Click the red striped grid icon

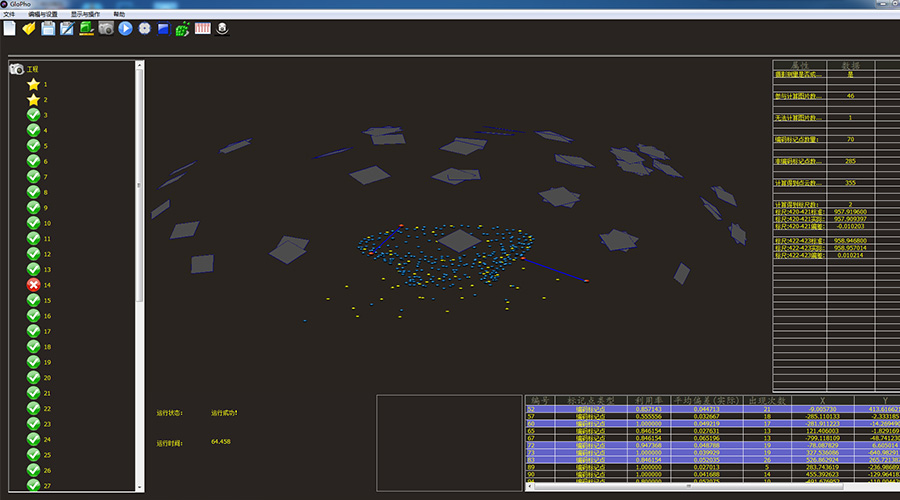click(x=203, y=29)
